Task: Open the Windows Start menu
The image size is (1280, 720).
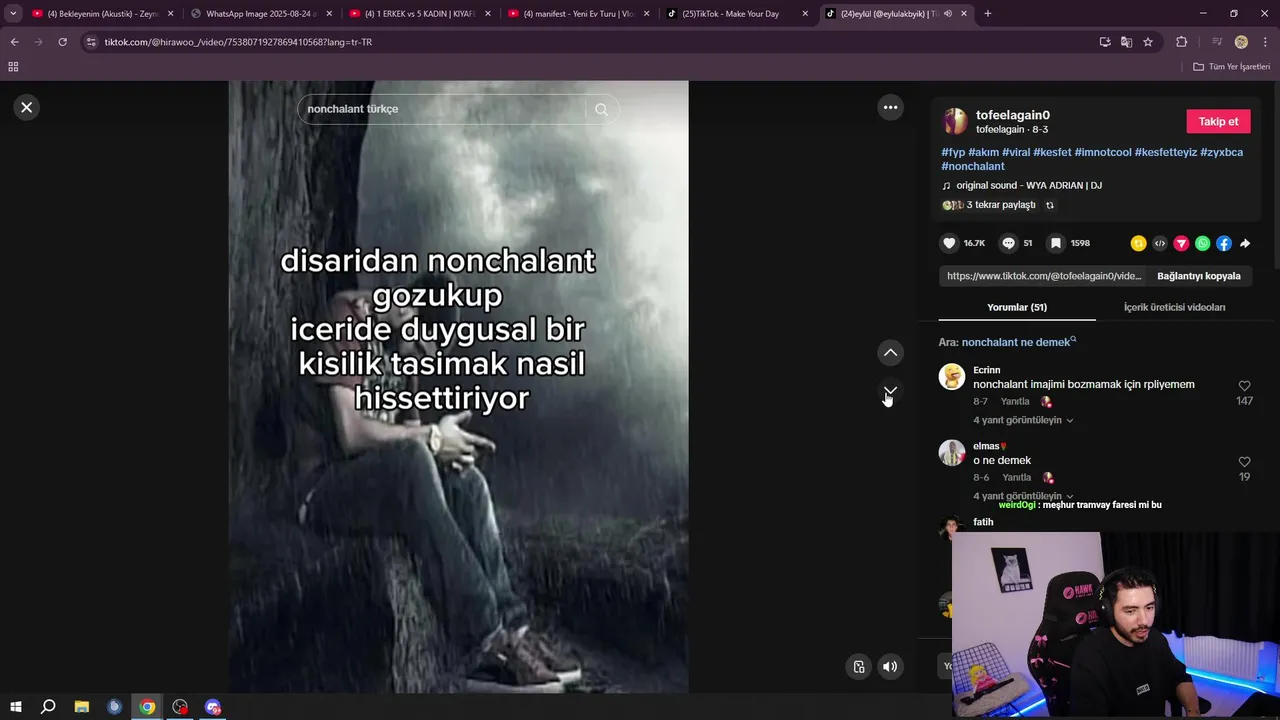Action: click(x=16, y=707)
